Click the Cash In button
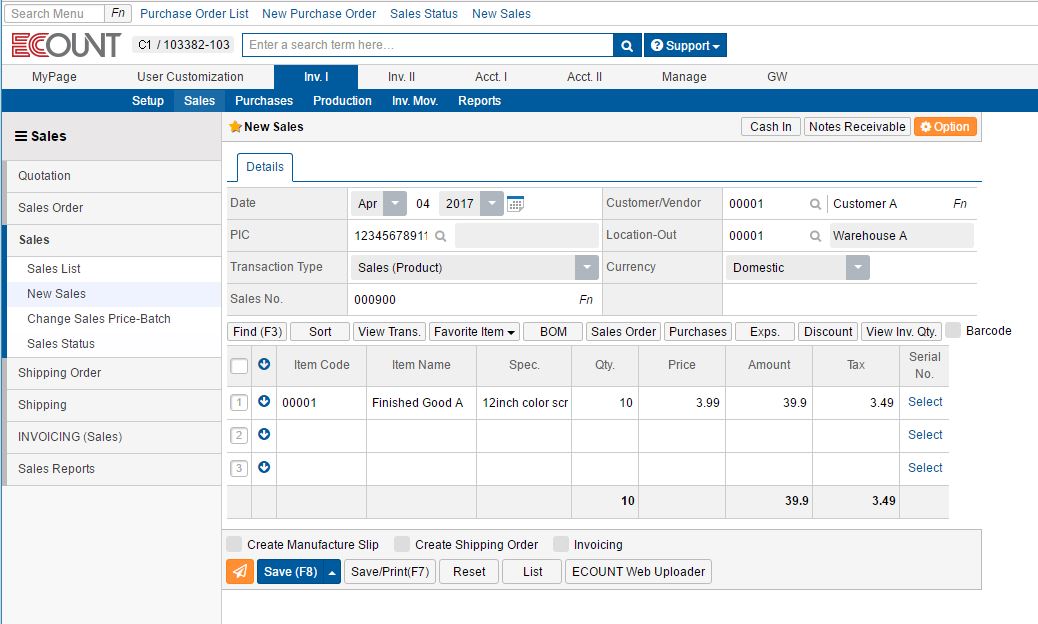 coord(771,126)
